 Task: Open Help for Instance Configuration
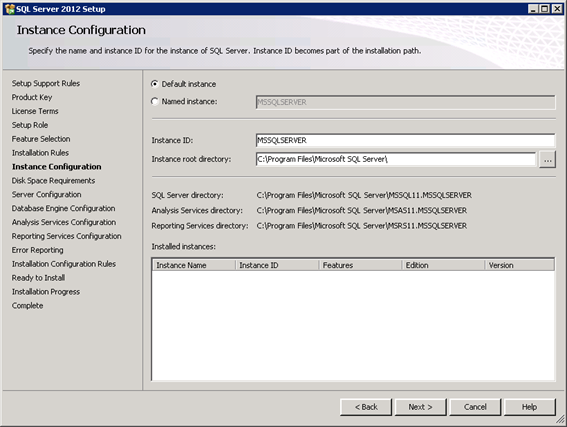(529, 407)
